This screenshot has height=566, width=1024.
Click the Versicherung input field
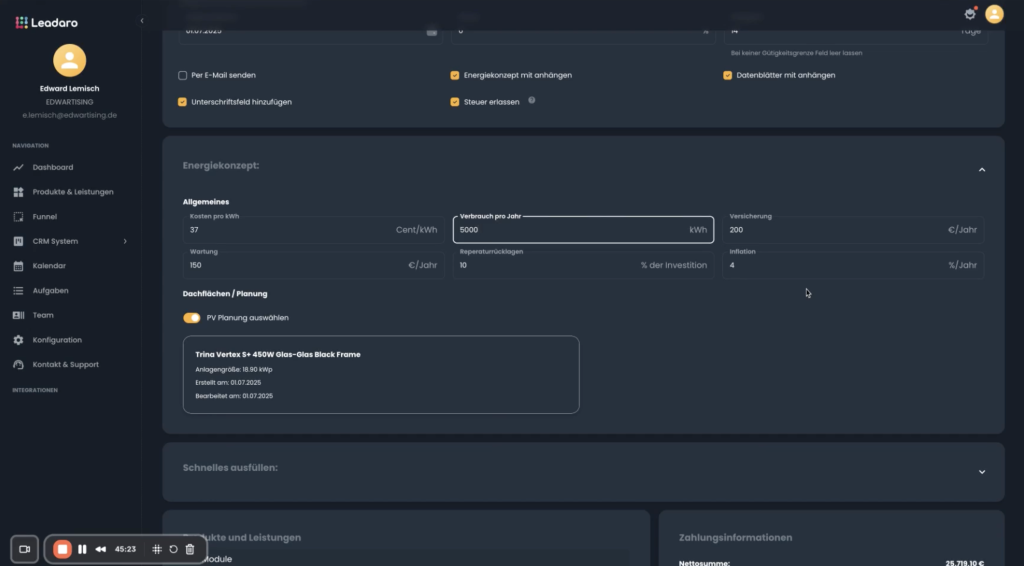[x=853, y=230]
